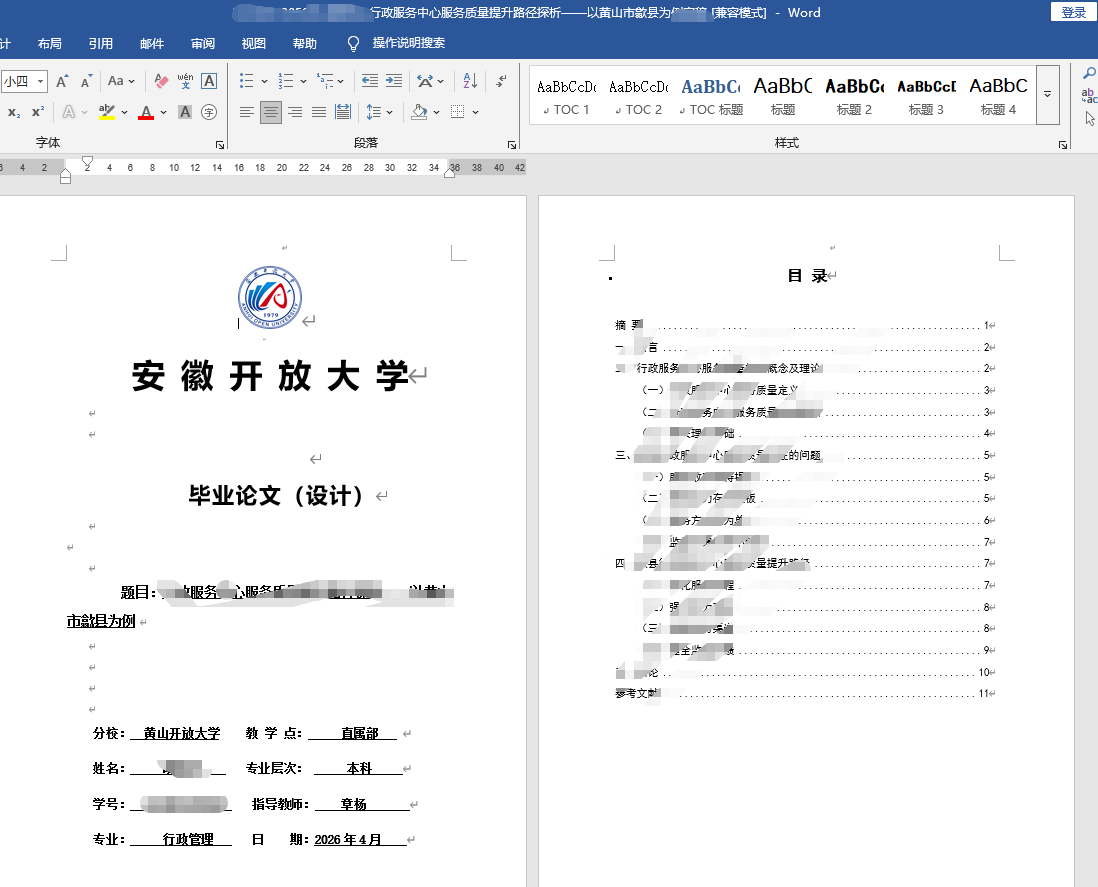Apply TOC 标题 style
1098x887 pixels.
point(711,96)
